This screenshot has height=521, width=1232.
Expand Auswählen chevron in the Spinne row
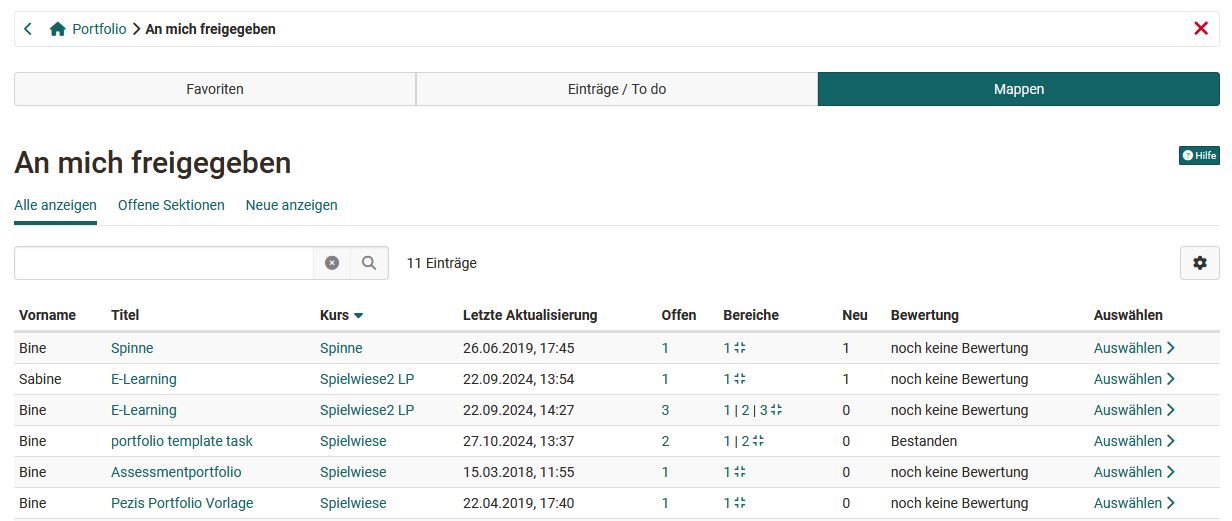(1171, 348)
